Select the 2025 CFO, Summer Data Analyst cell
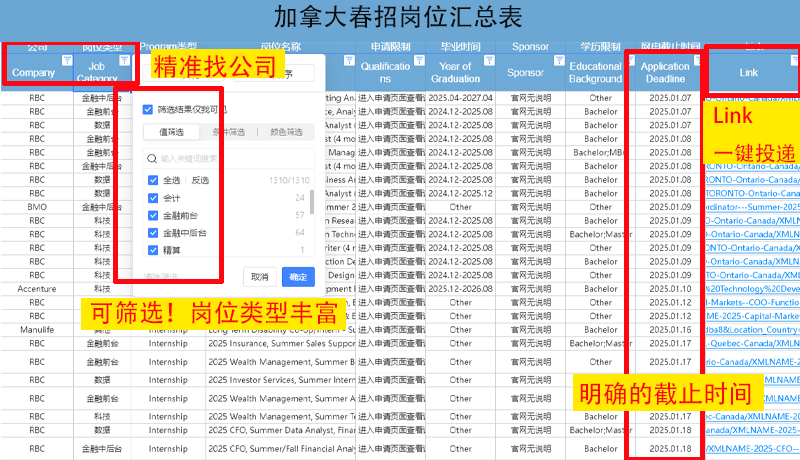Screen dimensions: 800x460 tap(281, 430)
